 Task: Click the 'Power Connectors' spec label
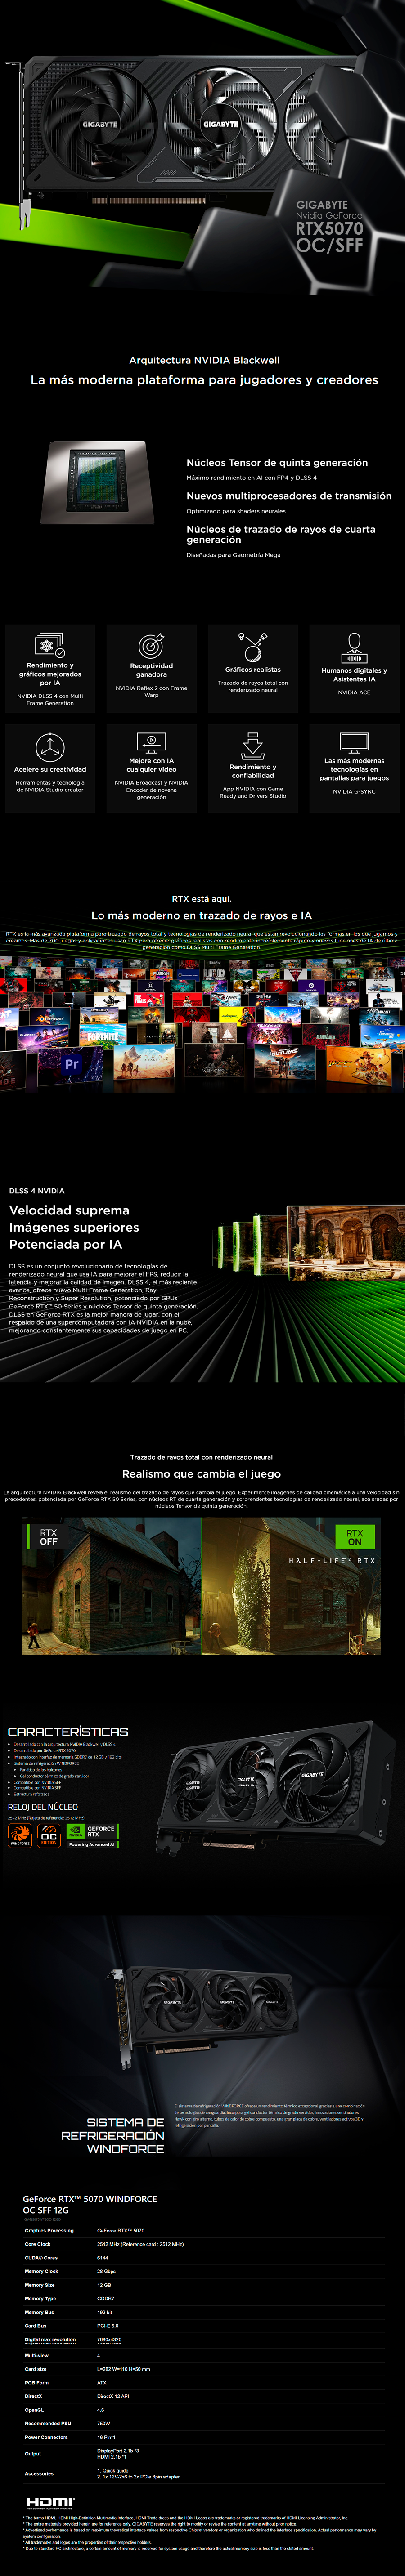[46, 2437]
